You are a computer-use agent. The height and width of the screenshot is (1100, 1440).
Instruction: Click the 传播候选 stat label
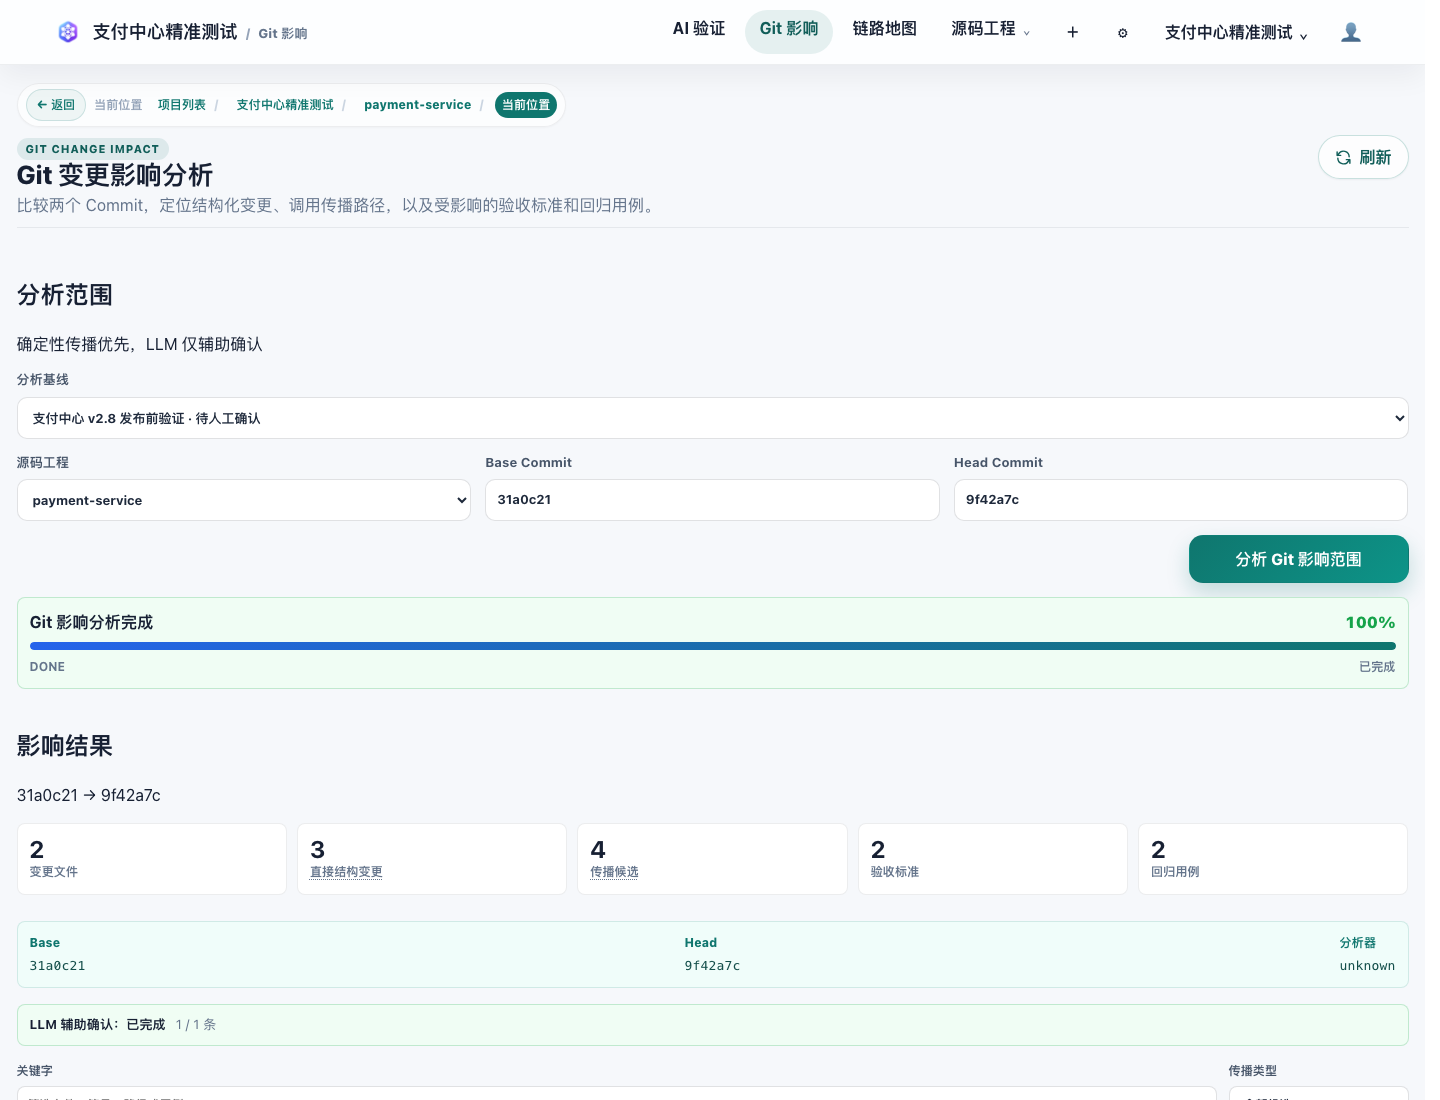click(614, 872)
